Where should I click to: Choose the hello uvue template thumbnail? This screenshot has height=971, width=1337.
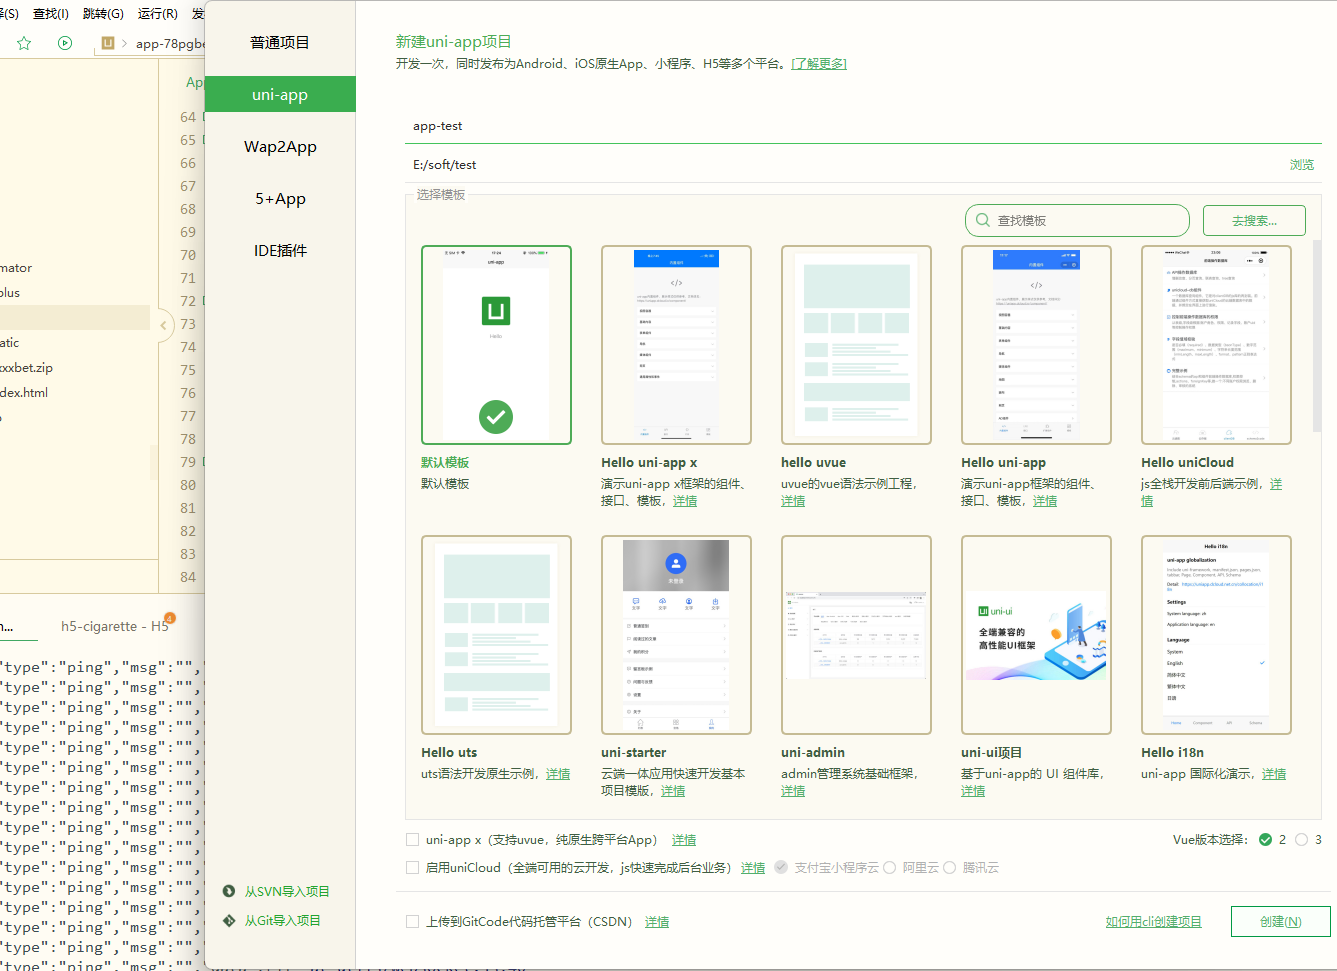pyautogui.click(x=856, y=345)
